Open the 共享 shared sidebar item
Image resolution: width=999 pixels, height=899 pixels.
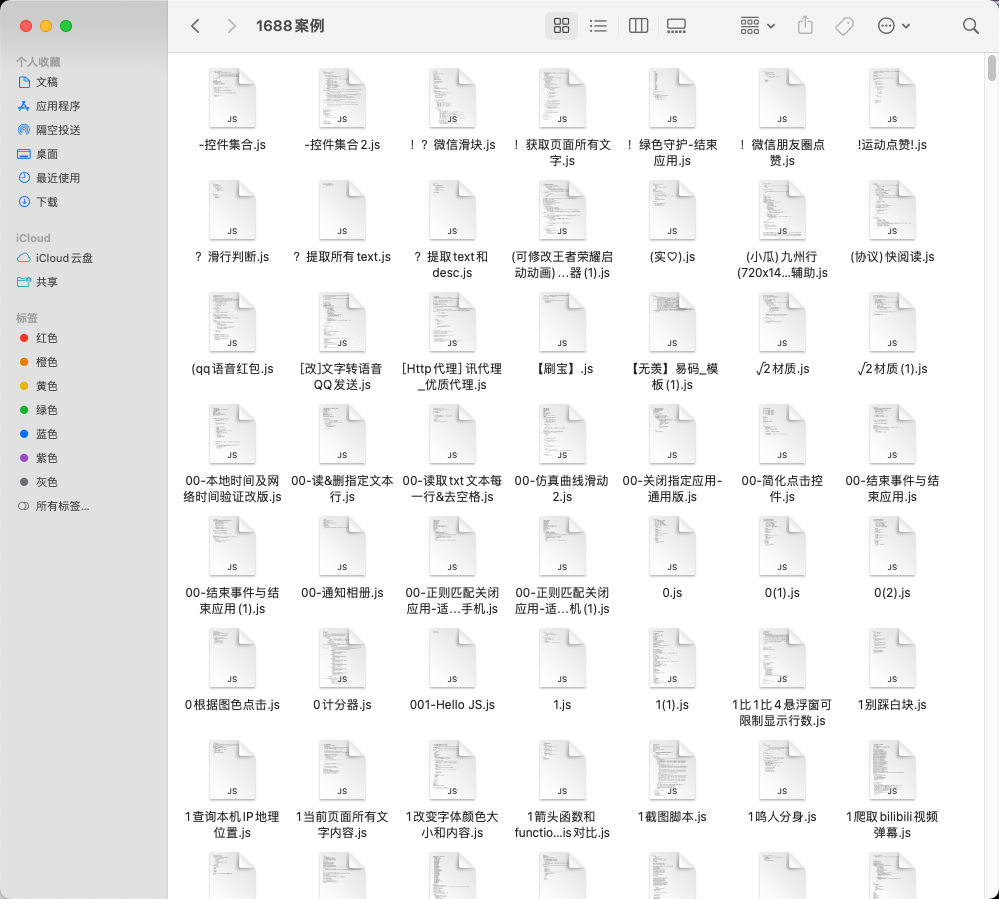pyautogui.click(x=46, y=282)
